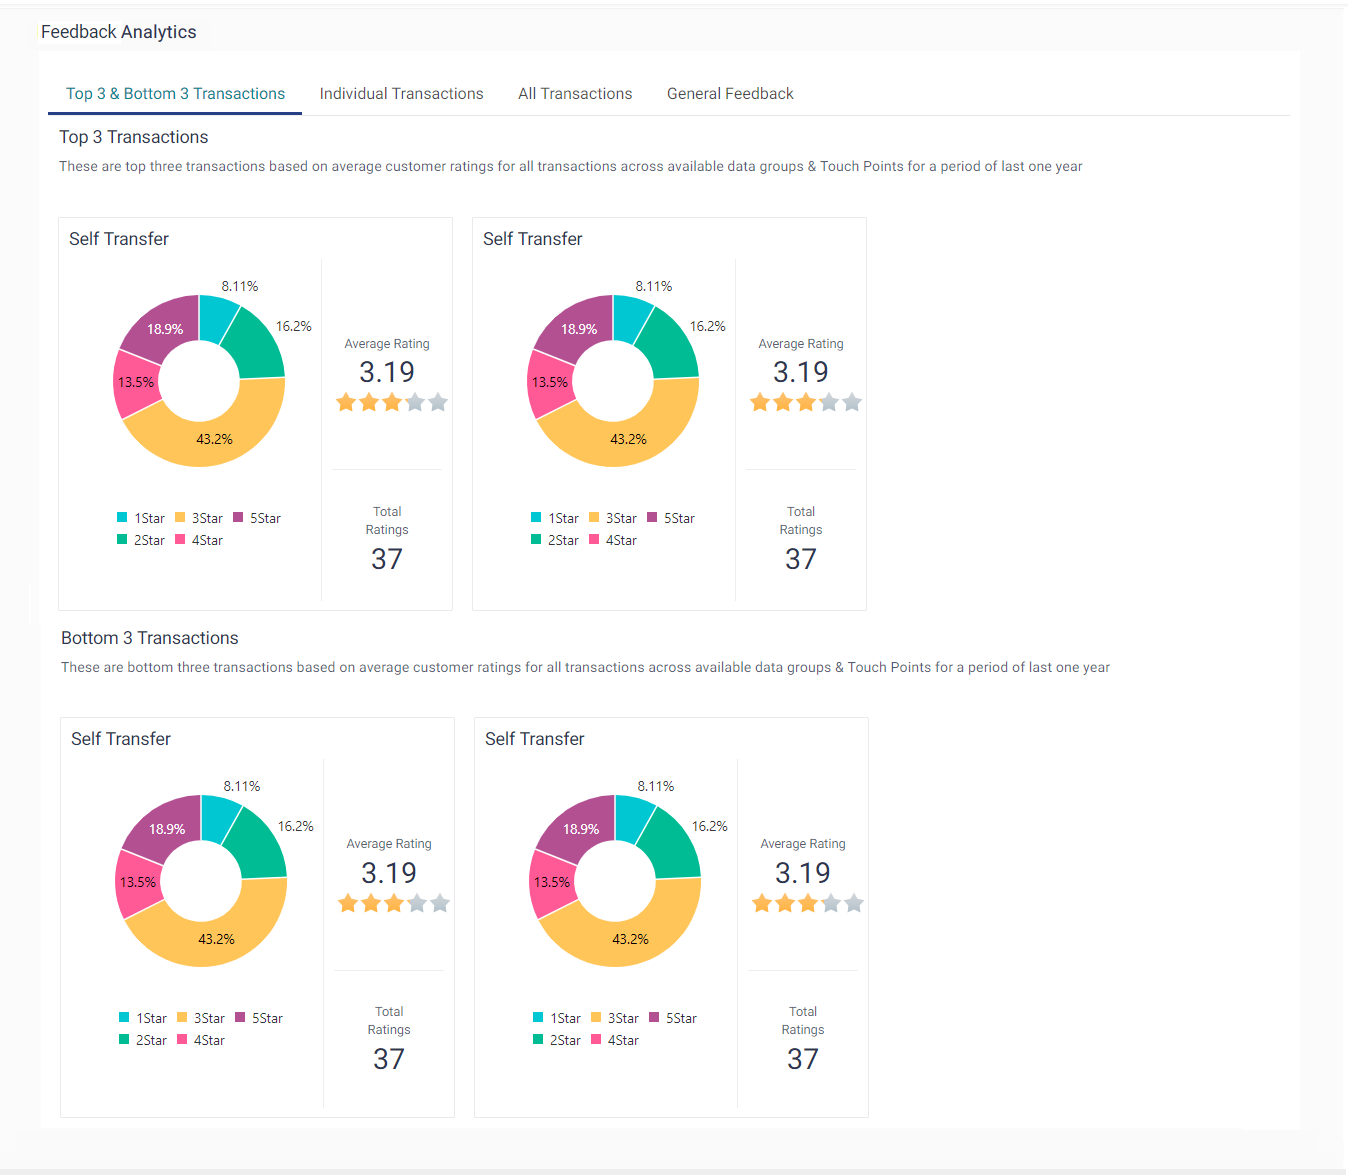
Task: Select the General Feedback tab
Action: click(x=730, y=94)
